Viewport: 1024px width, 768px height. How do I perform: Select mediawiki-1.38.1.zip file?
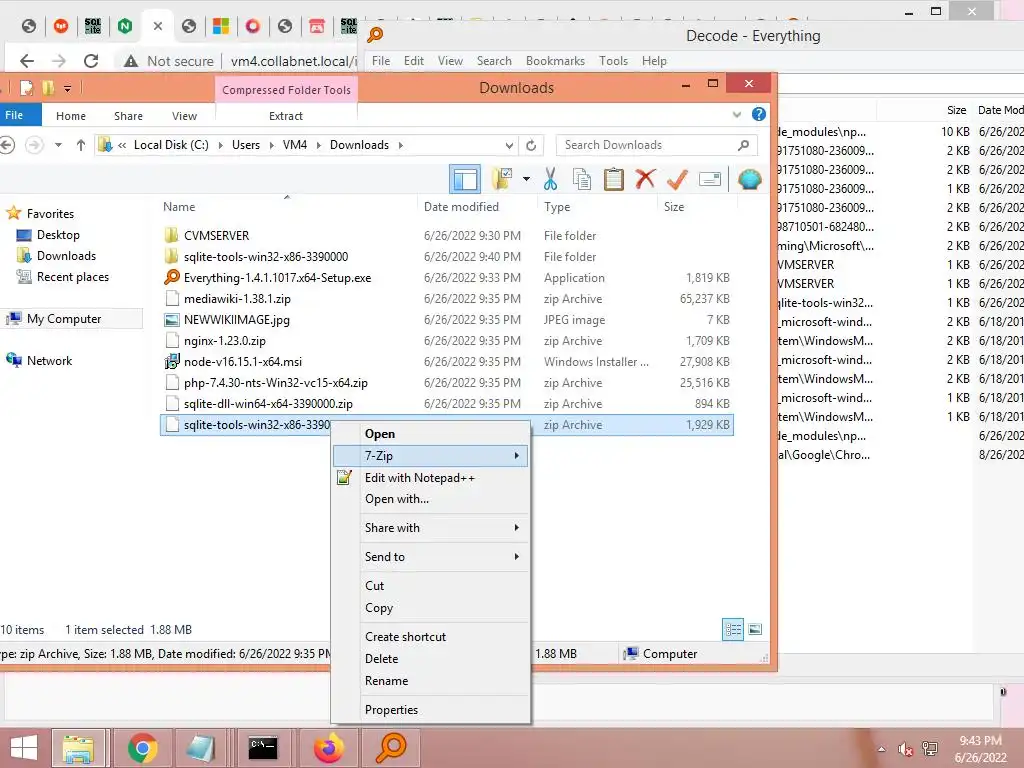[x=237, y=298]
